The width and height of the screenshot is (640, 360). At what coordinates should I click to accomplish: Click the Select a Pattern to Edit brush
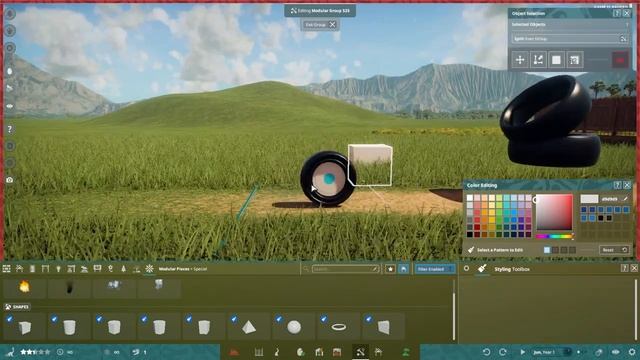tap(471, 250)
